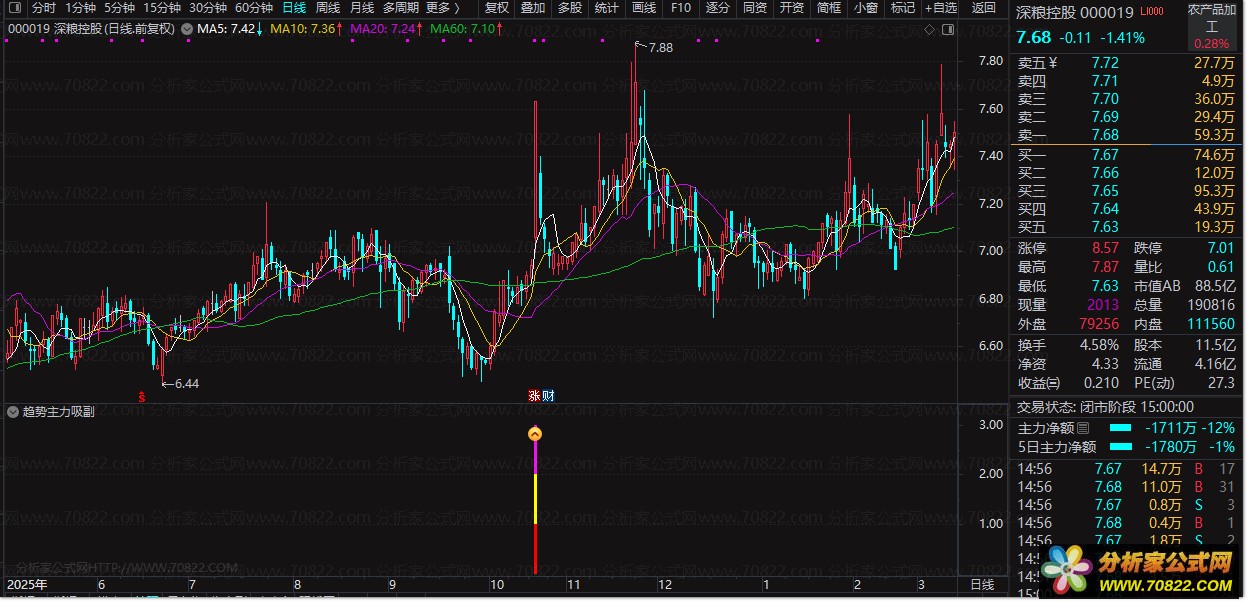The height and width of the screenshot is (602, 1249).
Task: Select the 周线 weekly chart tab
Action: [x=328, y=8]
